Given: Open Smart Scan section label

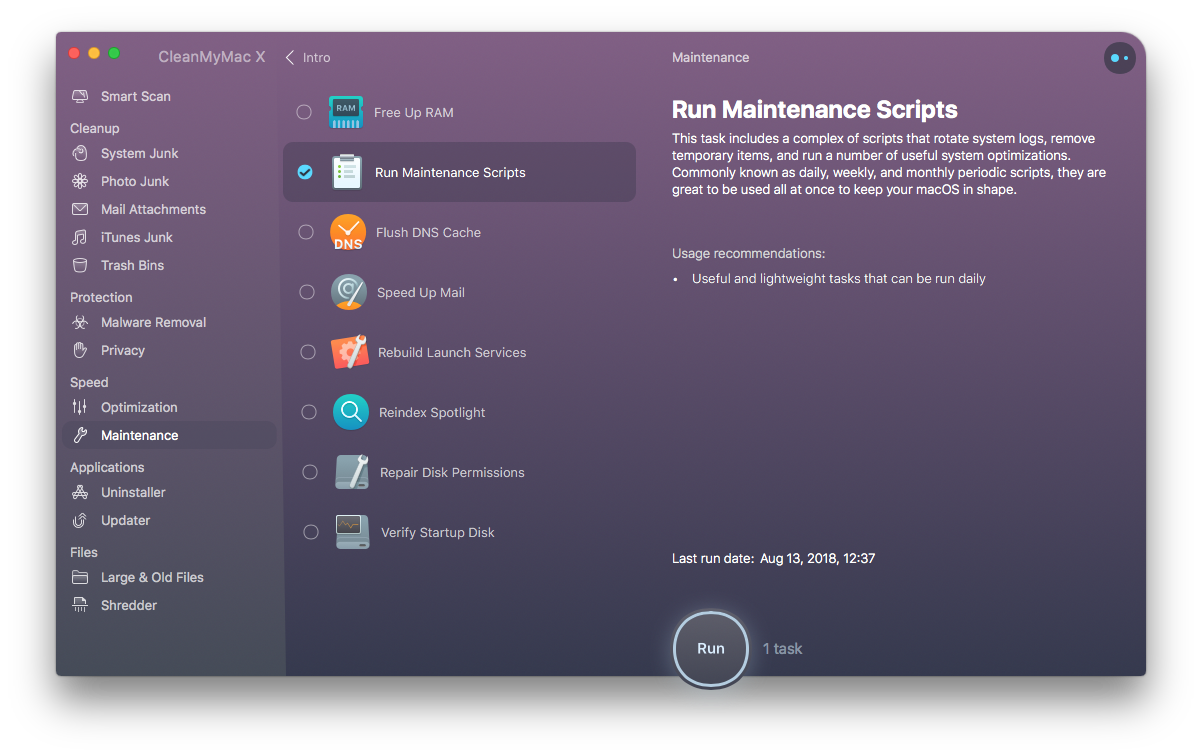Looking at the screenshot, I should 136,97.
